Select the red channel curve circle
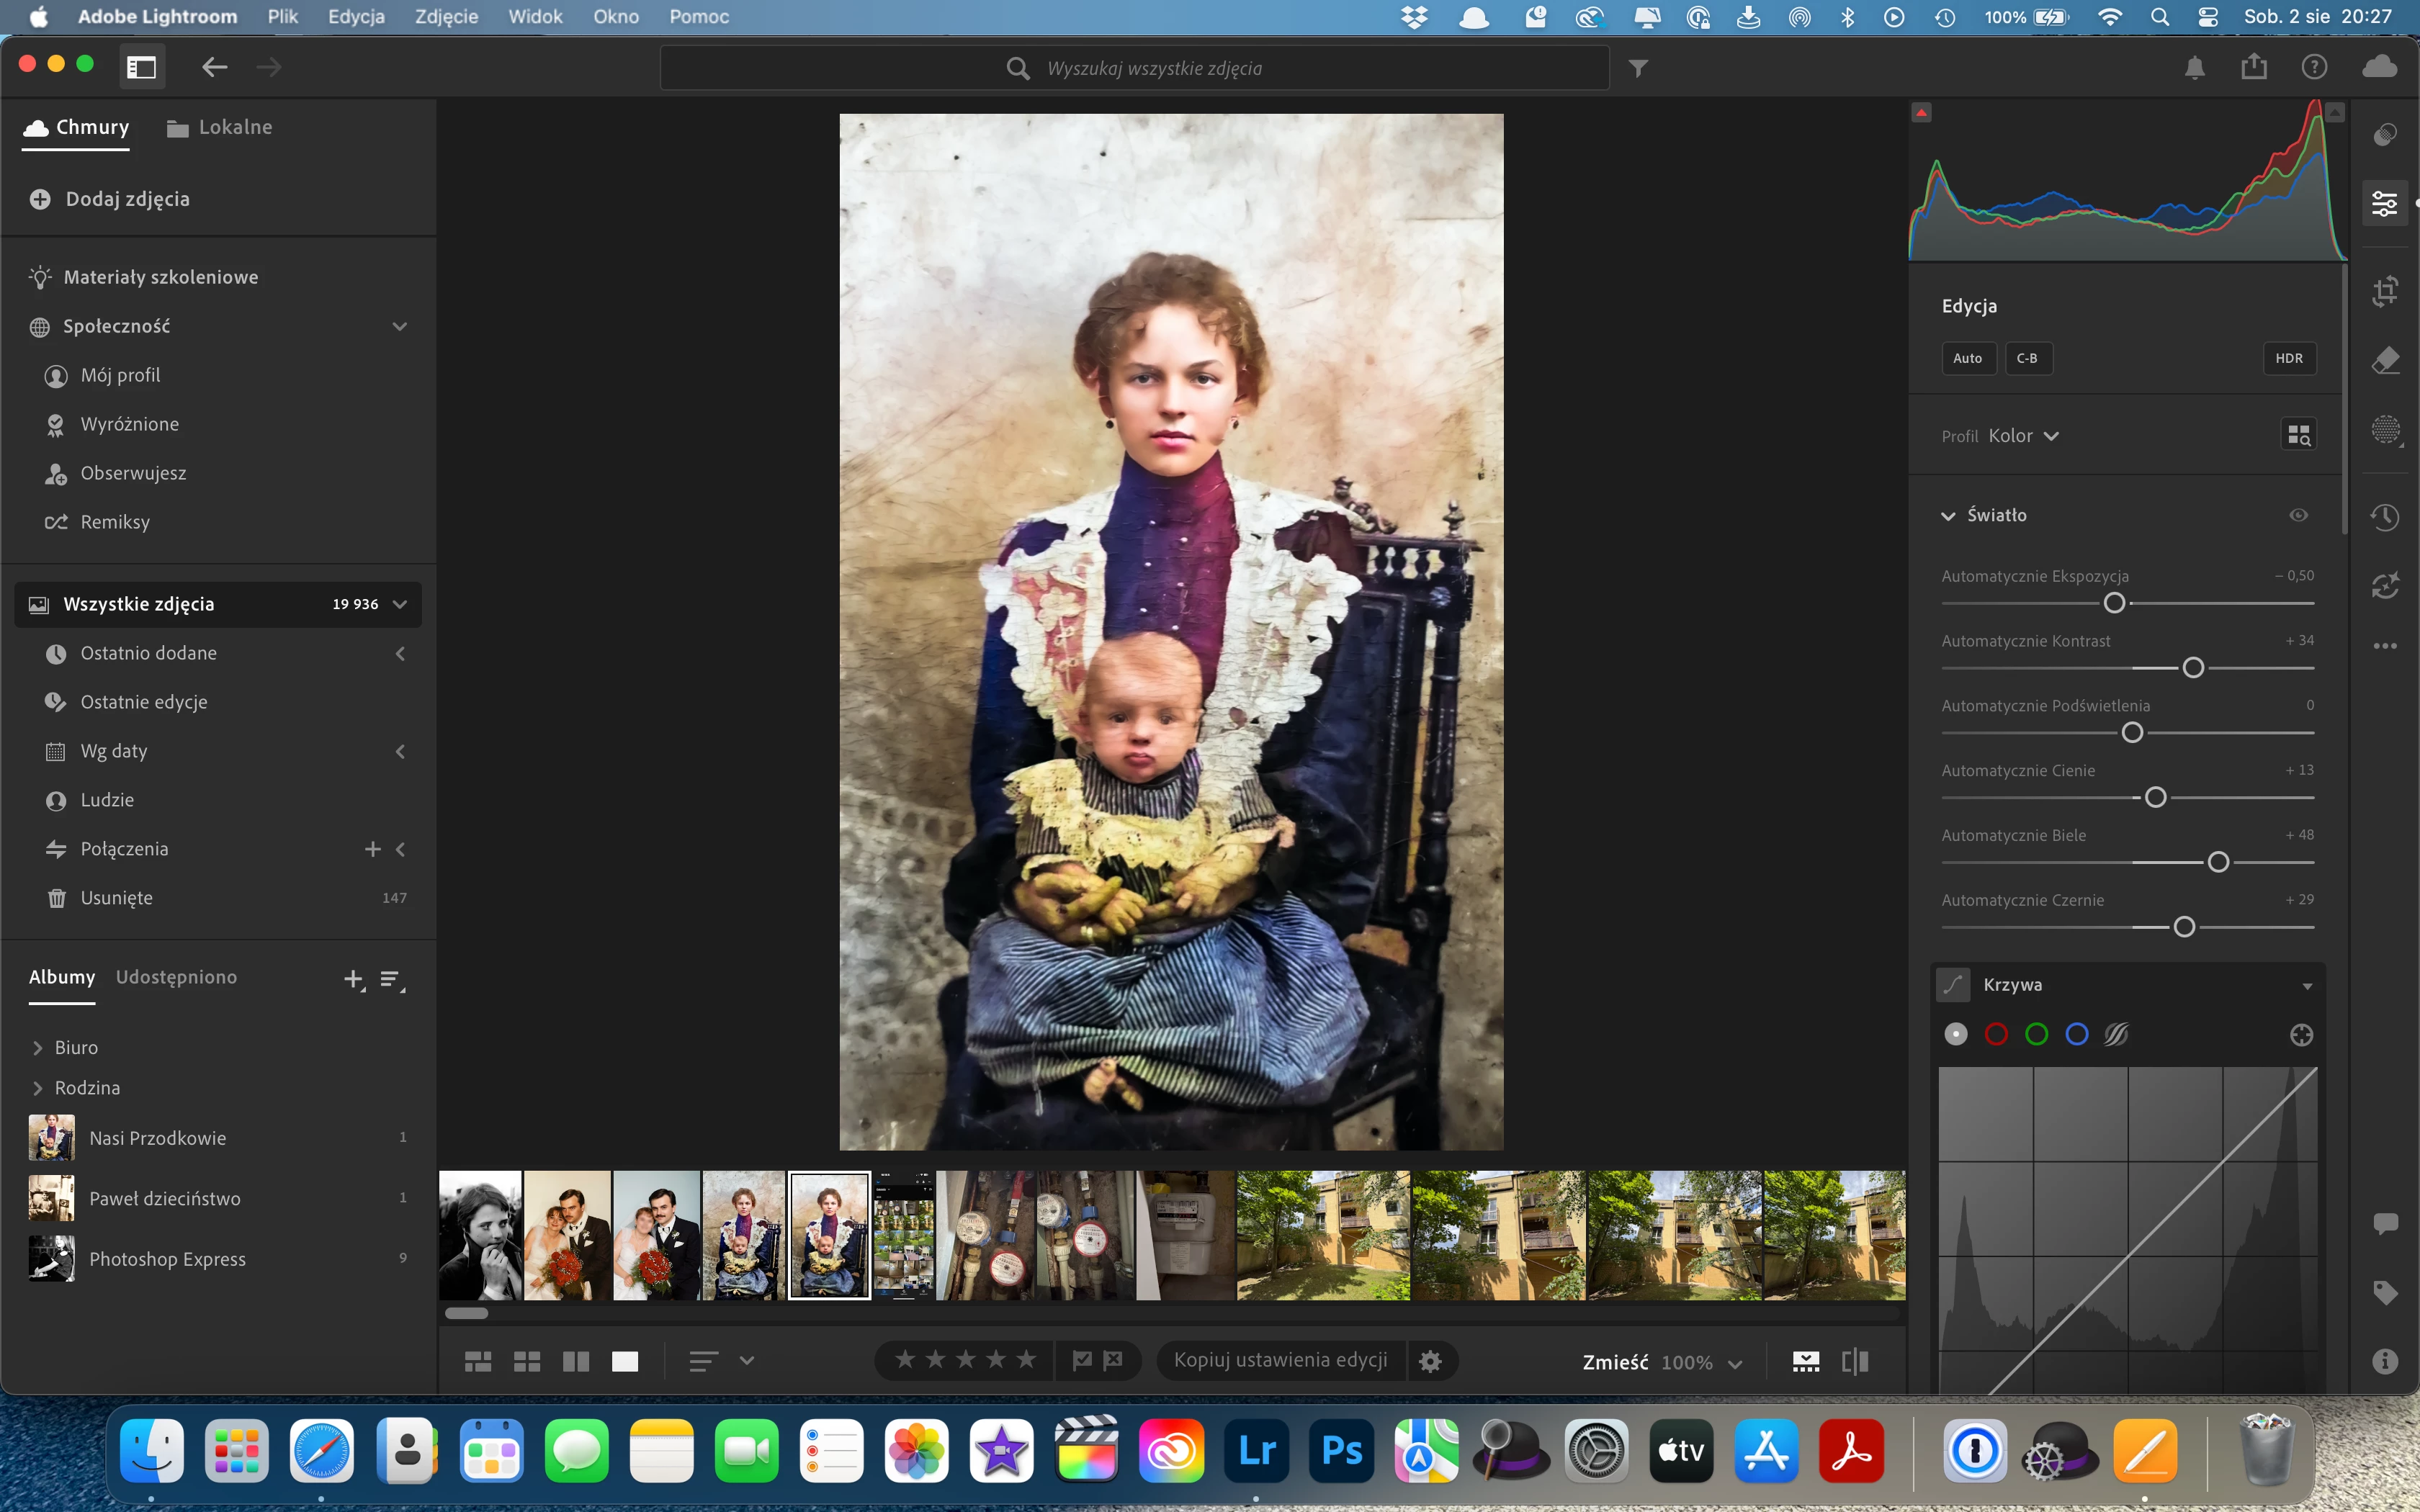The image size is (2420, 1512). (1996, 1034)
